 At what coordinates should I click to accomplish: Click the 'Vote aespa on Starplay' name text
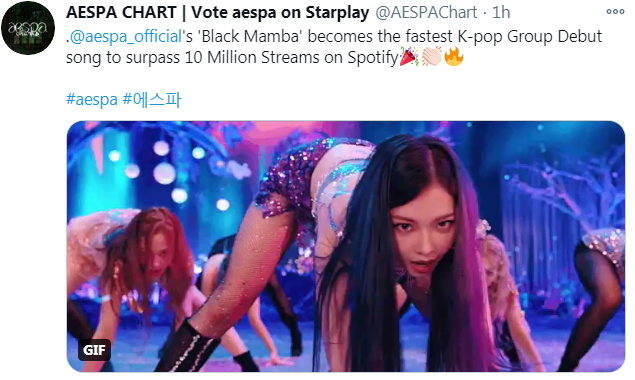(280, 13)
